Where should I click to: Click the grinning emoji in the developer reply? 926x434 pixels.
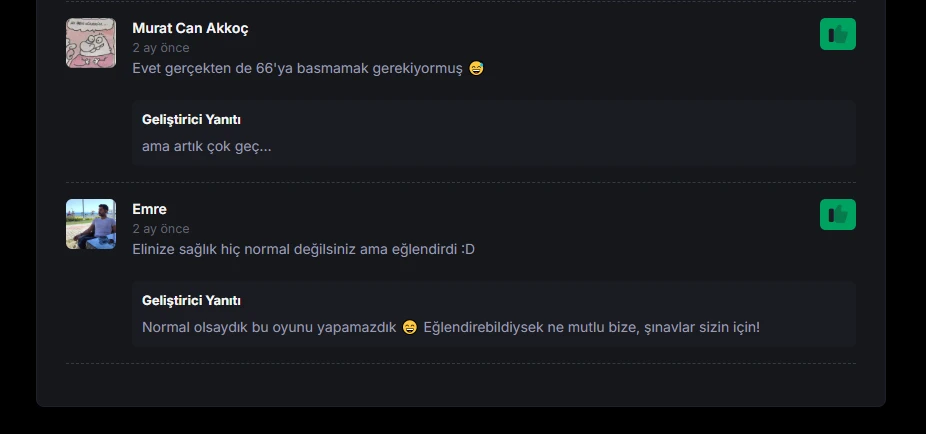pos(410,327)
